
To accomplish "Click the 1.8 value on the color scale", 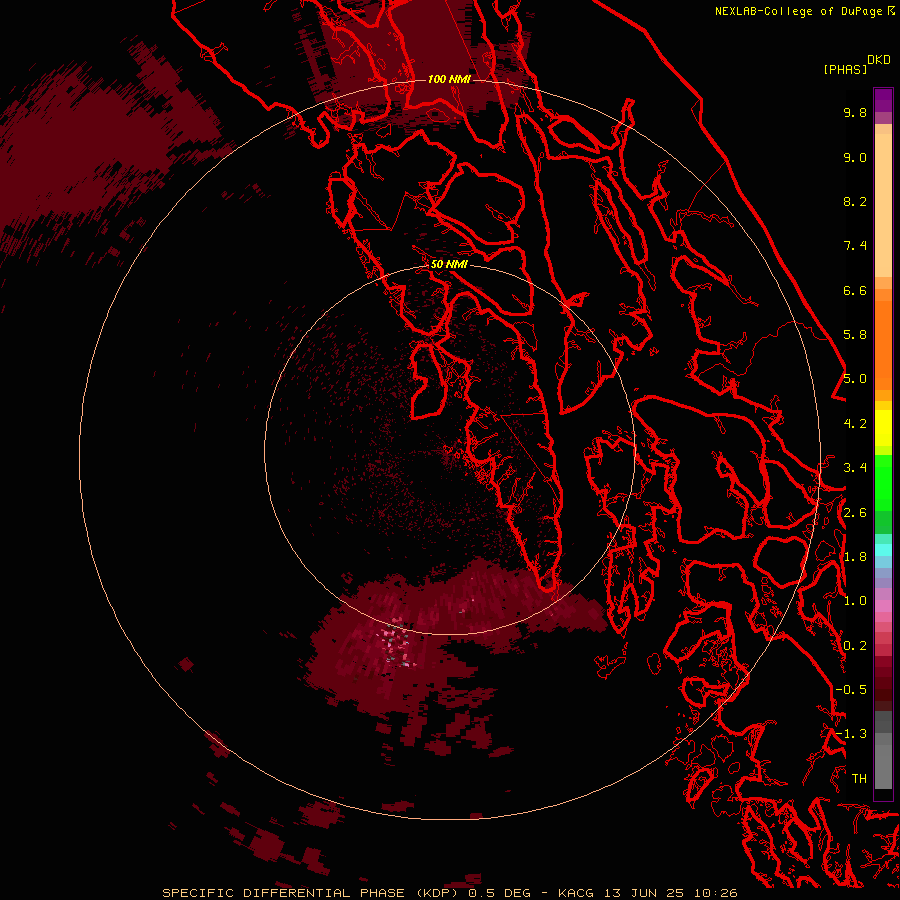I will (x=855, y=557).
